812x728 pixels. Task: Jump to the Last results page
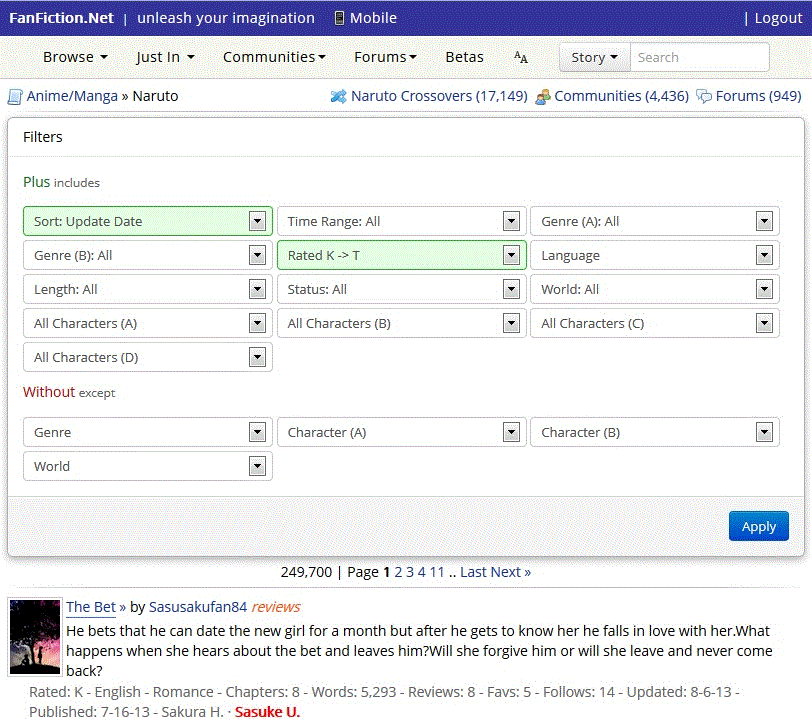coord(473,572)
